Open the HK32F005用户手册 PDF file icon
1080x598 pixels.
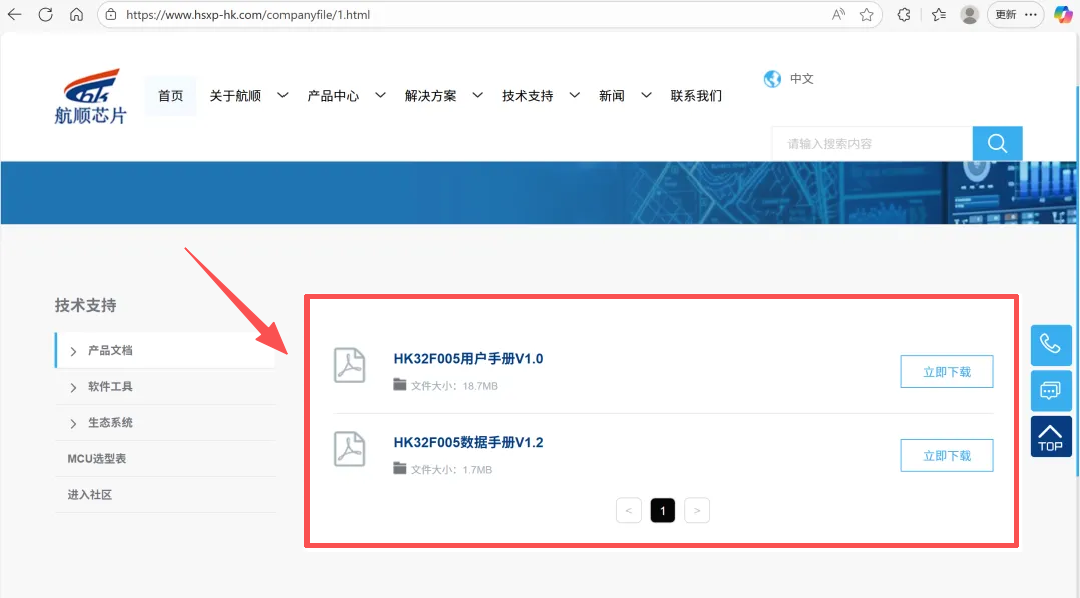click(x=348, y=366)
